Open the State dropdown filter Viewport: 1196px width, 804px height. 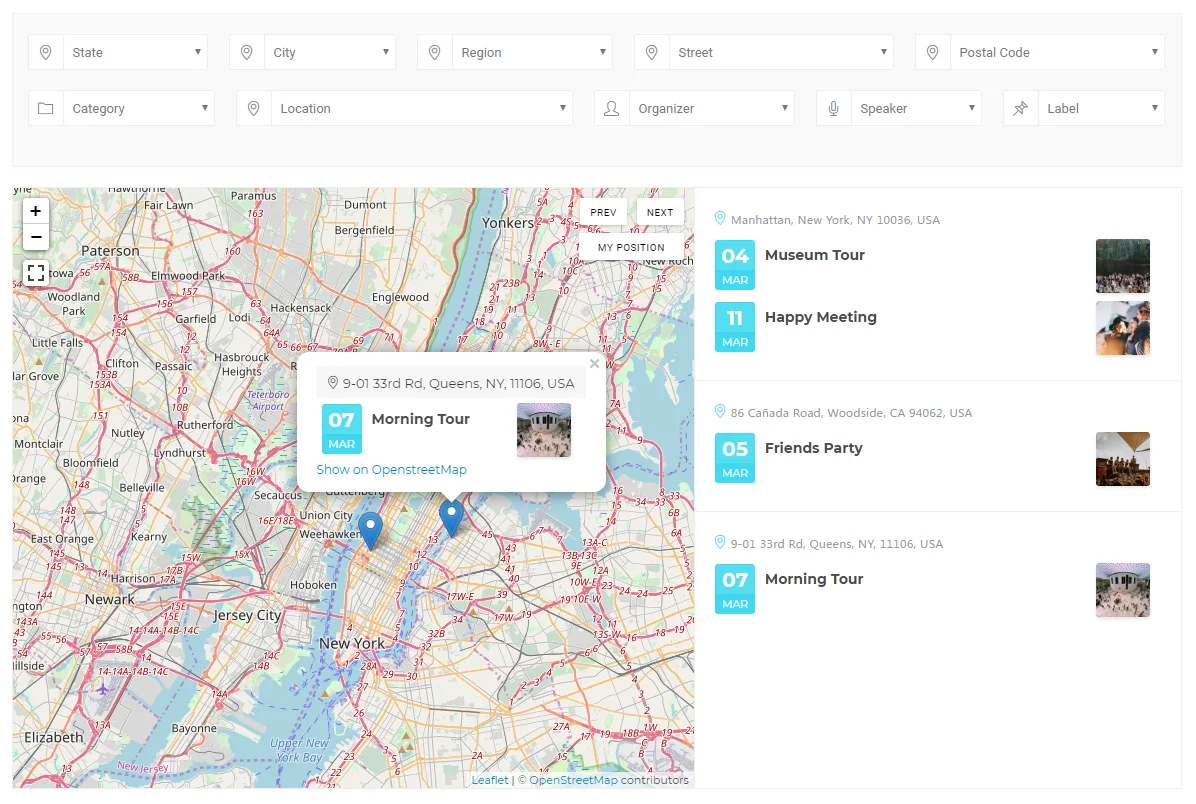pyautogui.click(x=134, y=53)
